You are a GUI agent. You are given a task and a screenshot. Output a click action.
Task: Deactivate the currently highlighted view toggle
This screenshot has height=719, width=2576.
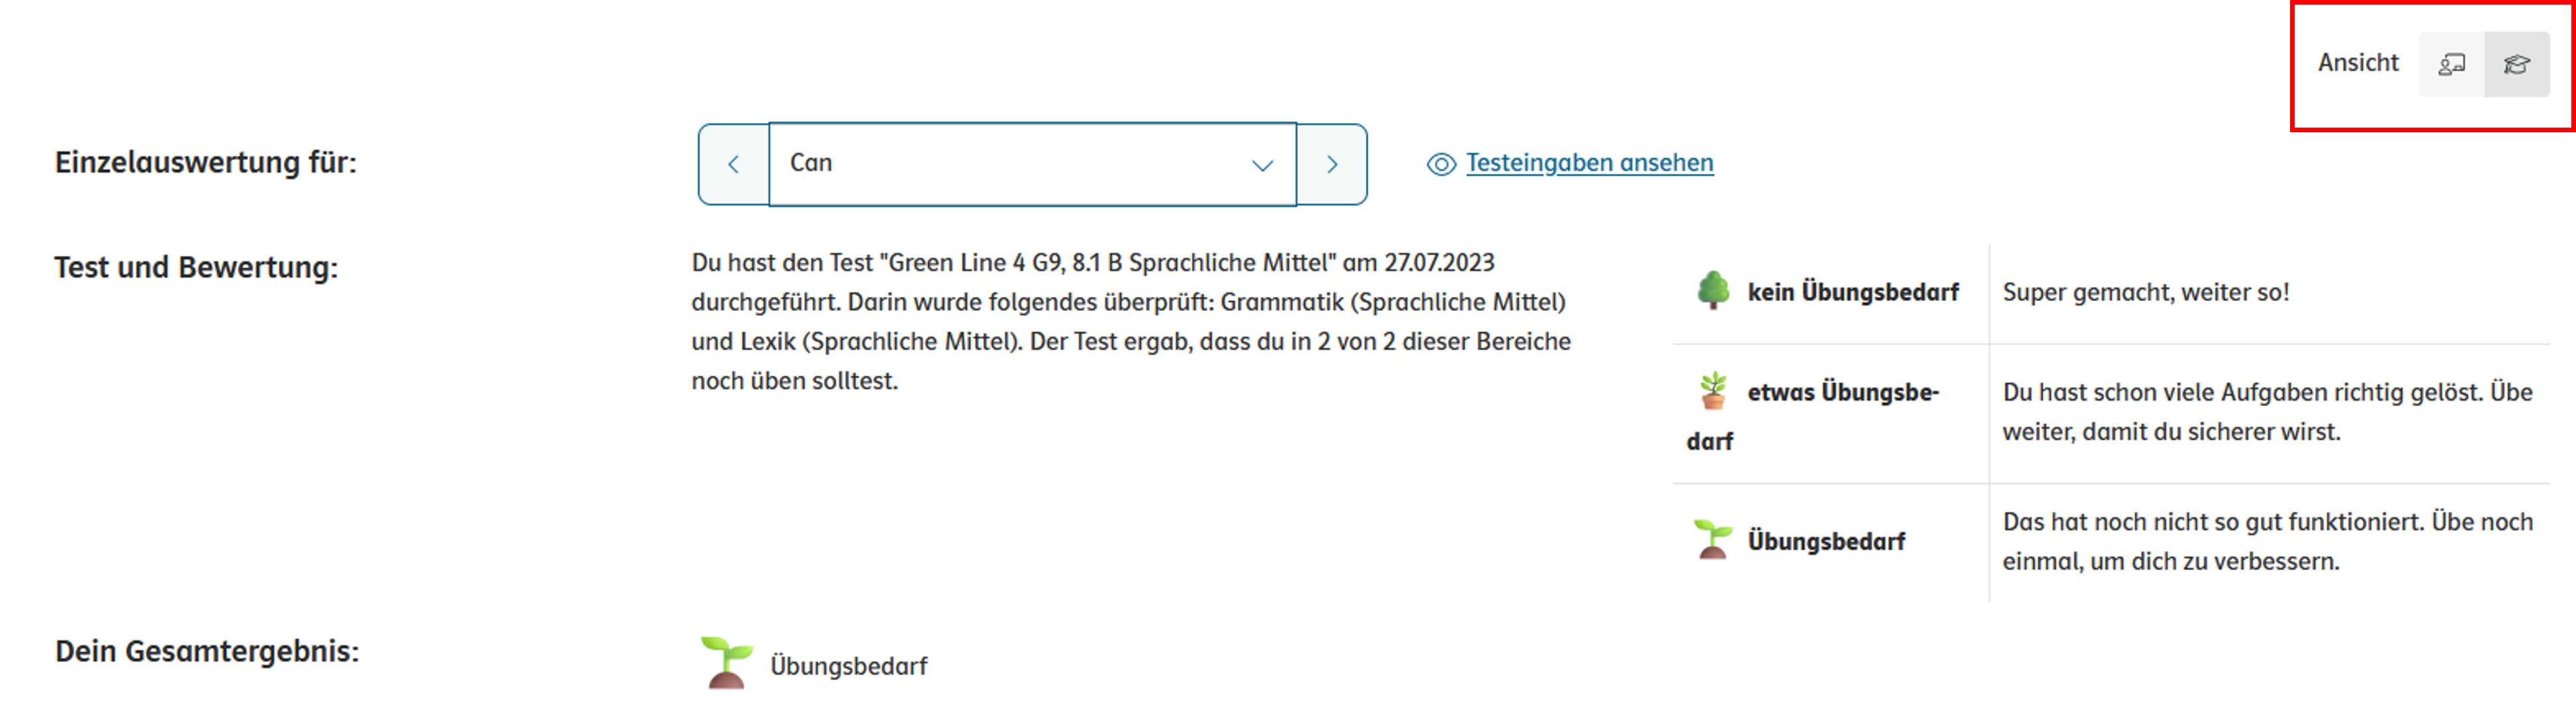[2517, 63]
